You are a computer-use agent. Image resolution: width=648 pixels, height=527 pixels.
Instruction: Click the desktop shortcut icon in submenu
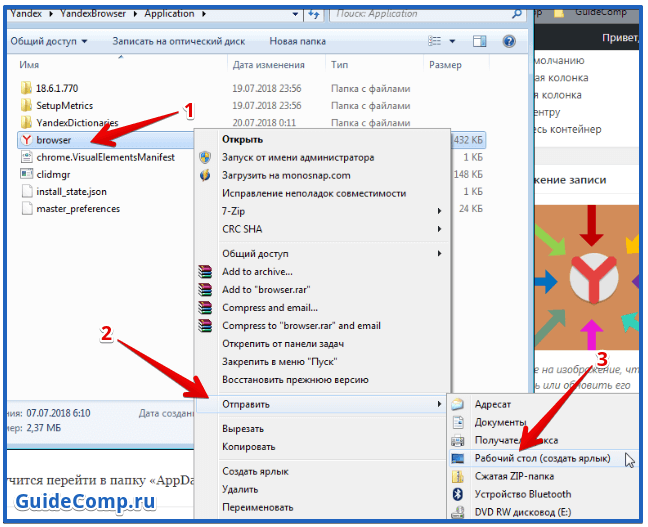pyautogui.click(x=458, y=458)
